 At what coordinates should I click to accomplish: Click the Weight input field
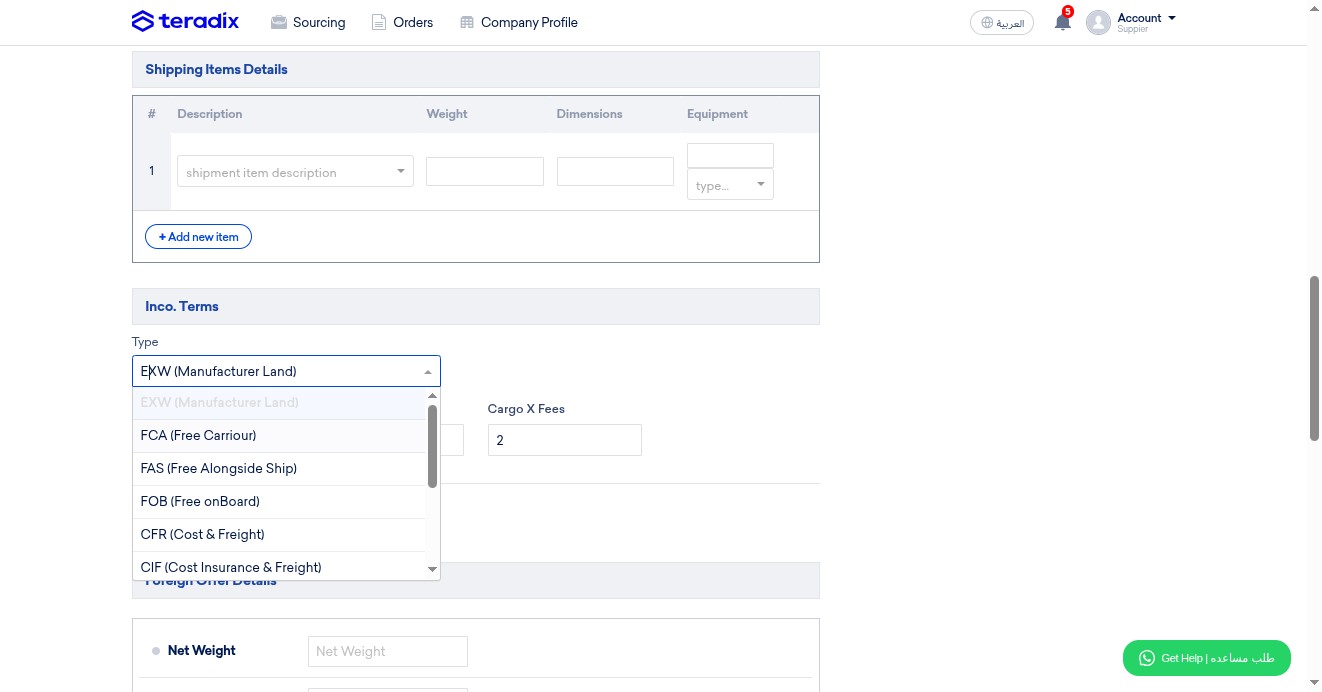(485, 171)
